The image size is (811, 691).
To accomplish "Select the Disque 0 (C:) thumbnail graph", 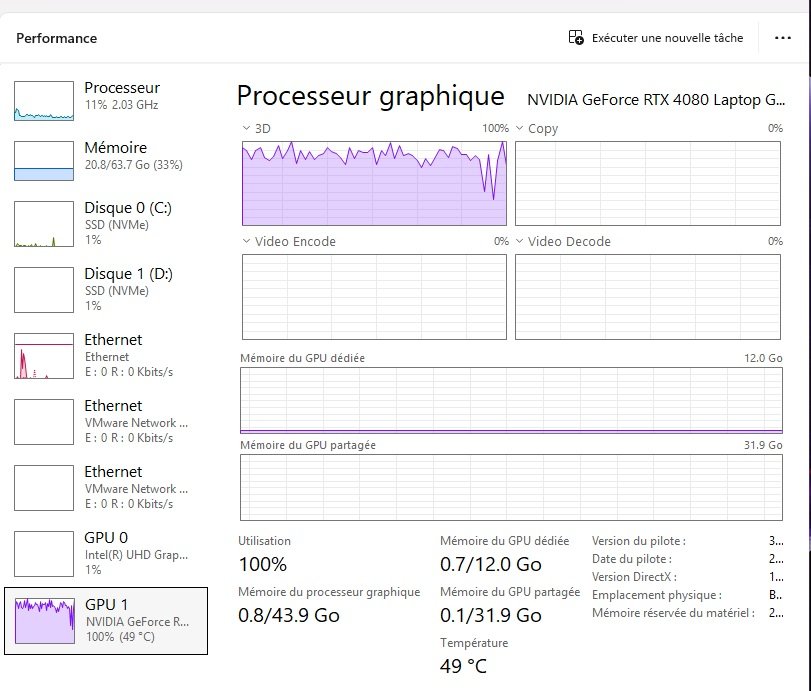I will [44, 224].
